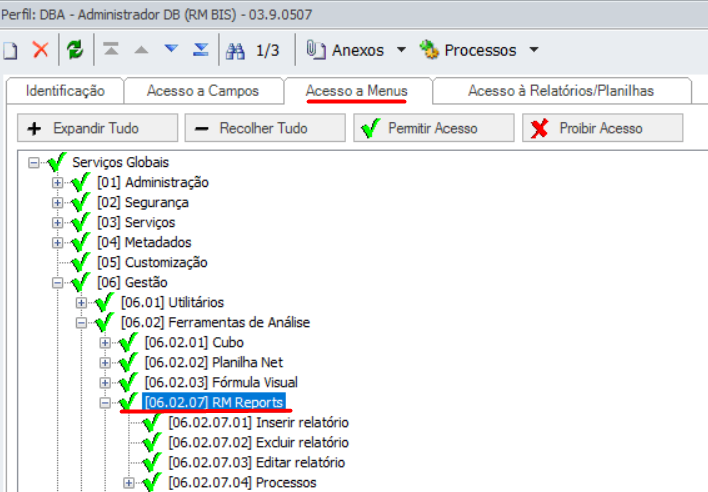Collapse [06.02] Ferramentas de Análise node

click(x=81, y=322)
